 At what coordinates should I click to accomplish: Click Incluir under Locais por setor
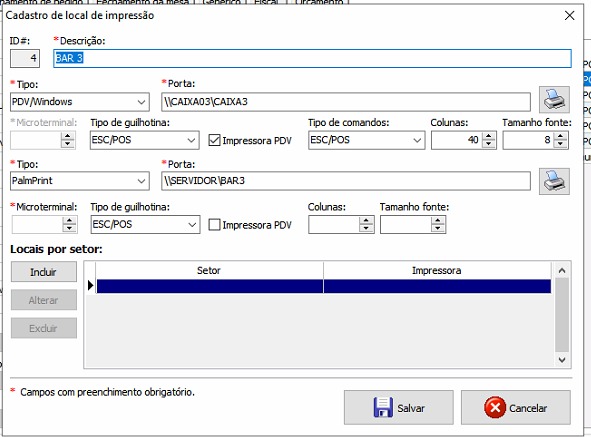coord(44,272)
